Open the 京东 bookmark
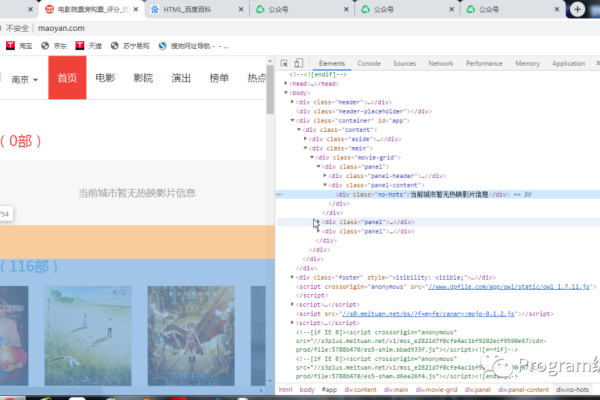The width and height of the screenshot is (600, 400). click(x=54, y=46)
